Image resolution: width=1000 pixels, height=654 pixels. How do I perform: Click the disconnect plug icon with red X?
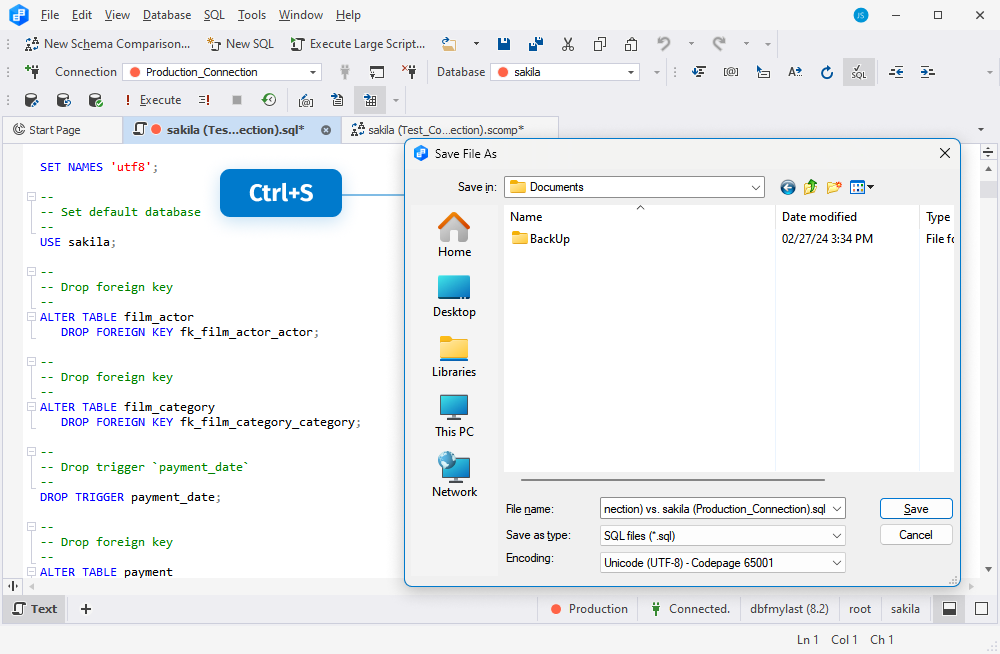409,71
